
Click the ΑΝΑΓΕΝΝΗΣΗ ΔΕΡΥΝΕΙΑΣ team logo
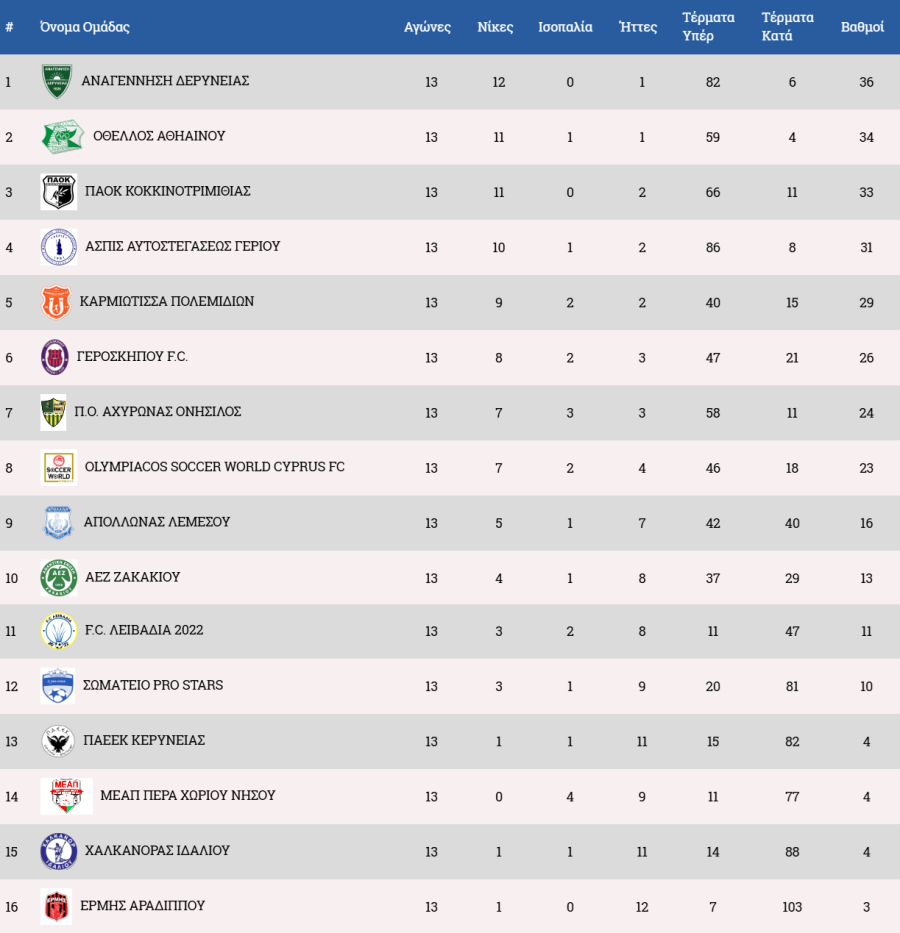(x=57, y=81)
